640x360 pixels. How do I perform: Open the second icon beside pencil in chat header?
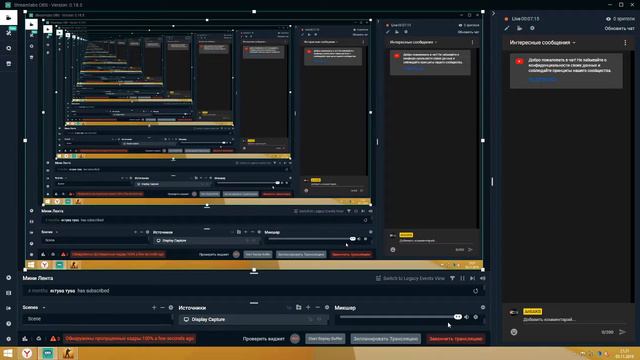tap(519, 28)
